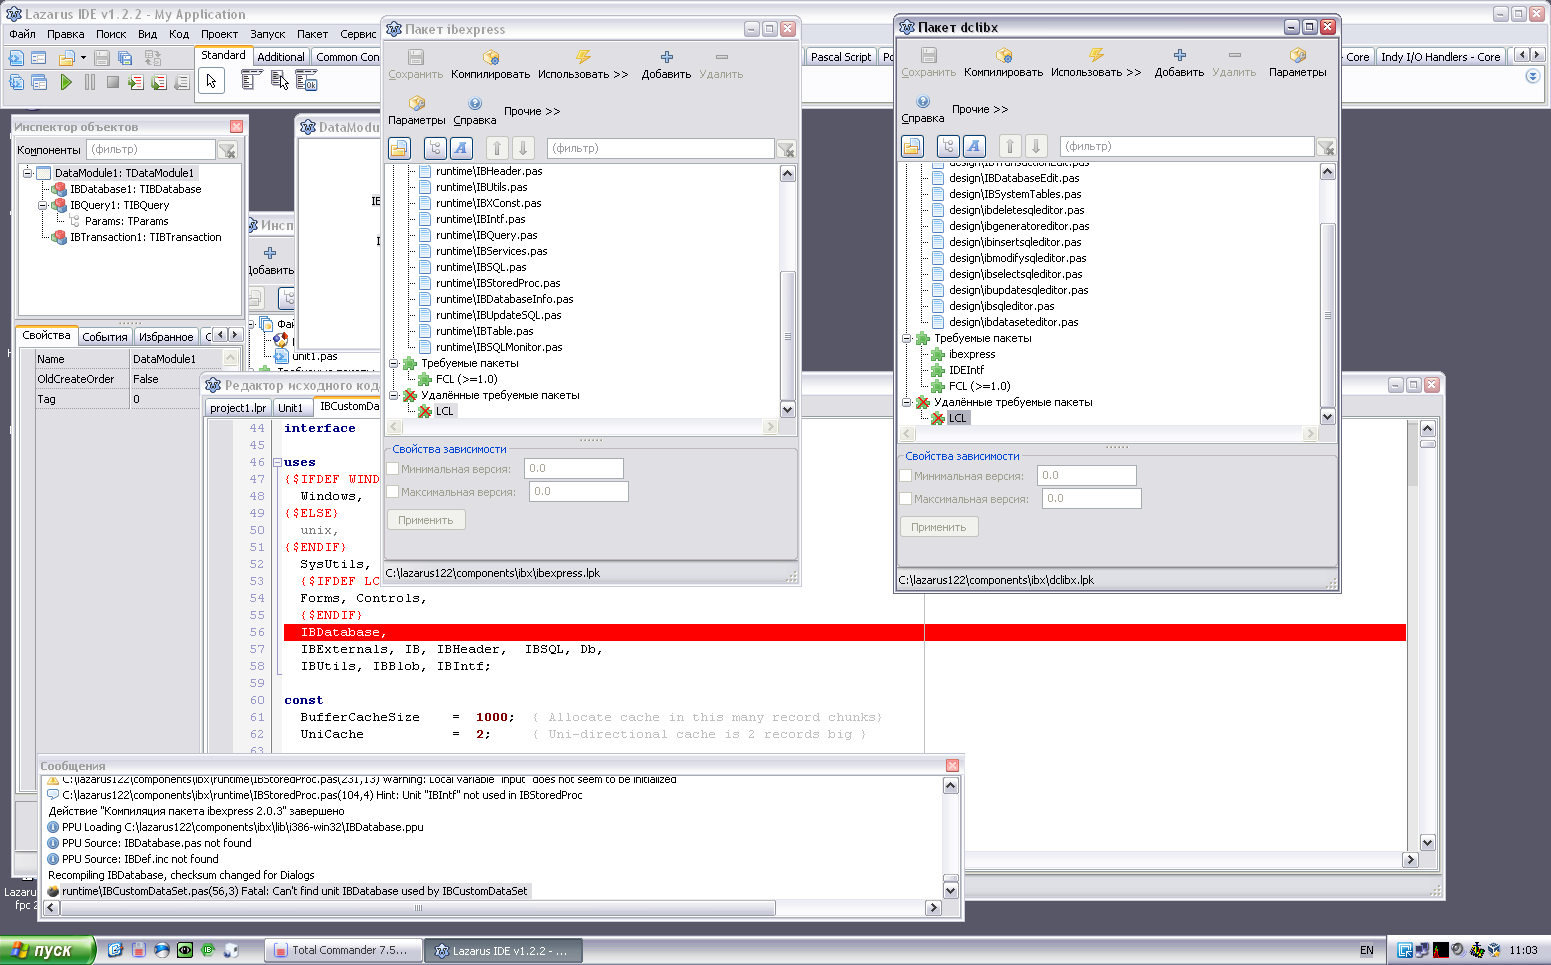Collapse Требуемые пакеты node in dclibx tree
This screenshot has height=965, width=1551.
(907, 338)
